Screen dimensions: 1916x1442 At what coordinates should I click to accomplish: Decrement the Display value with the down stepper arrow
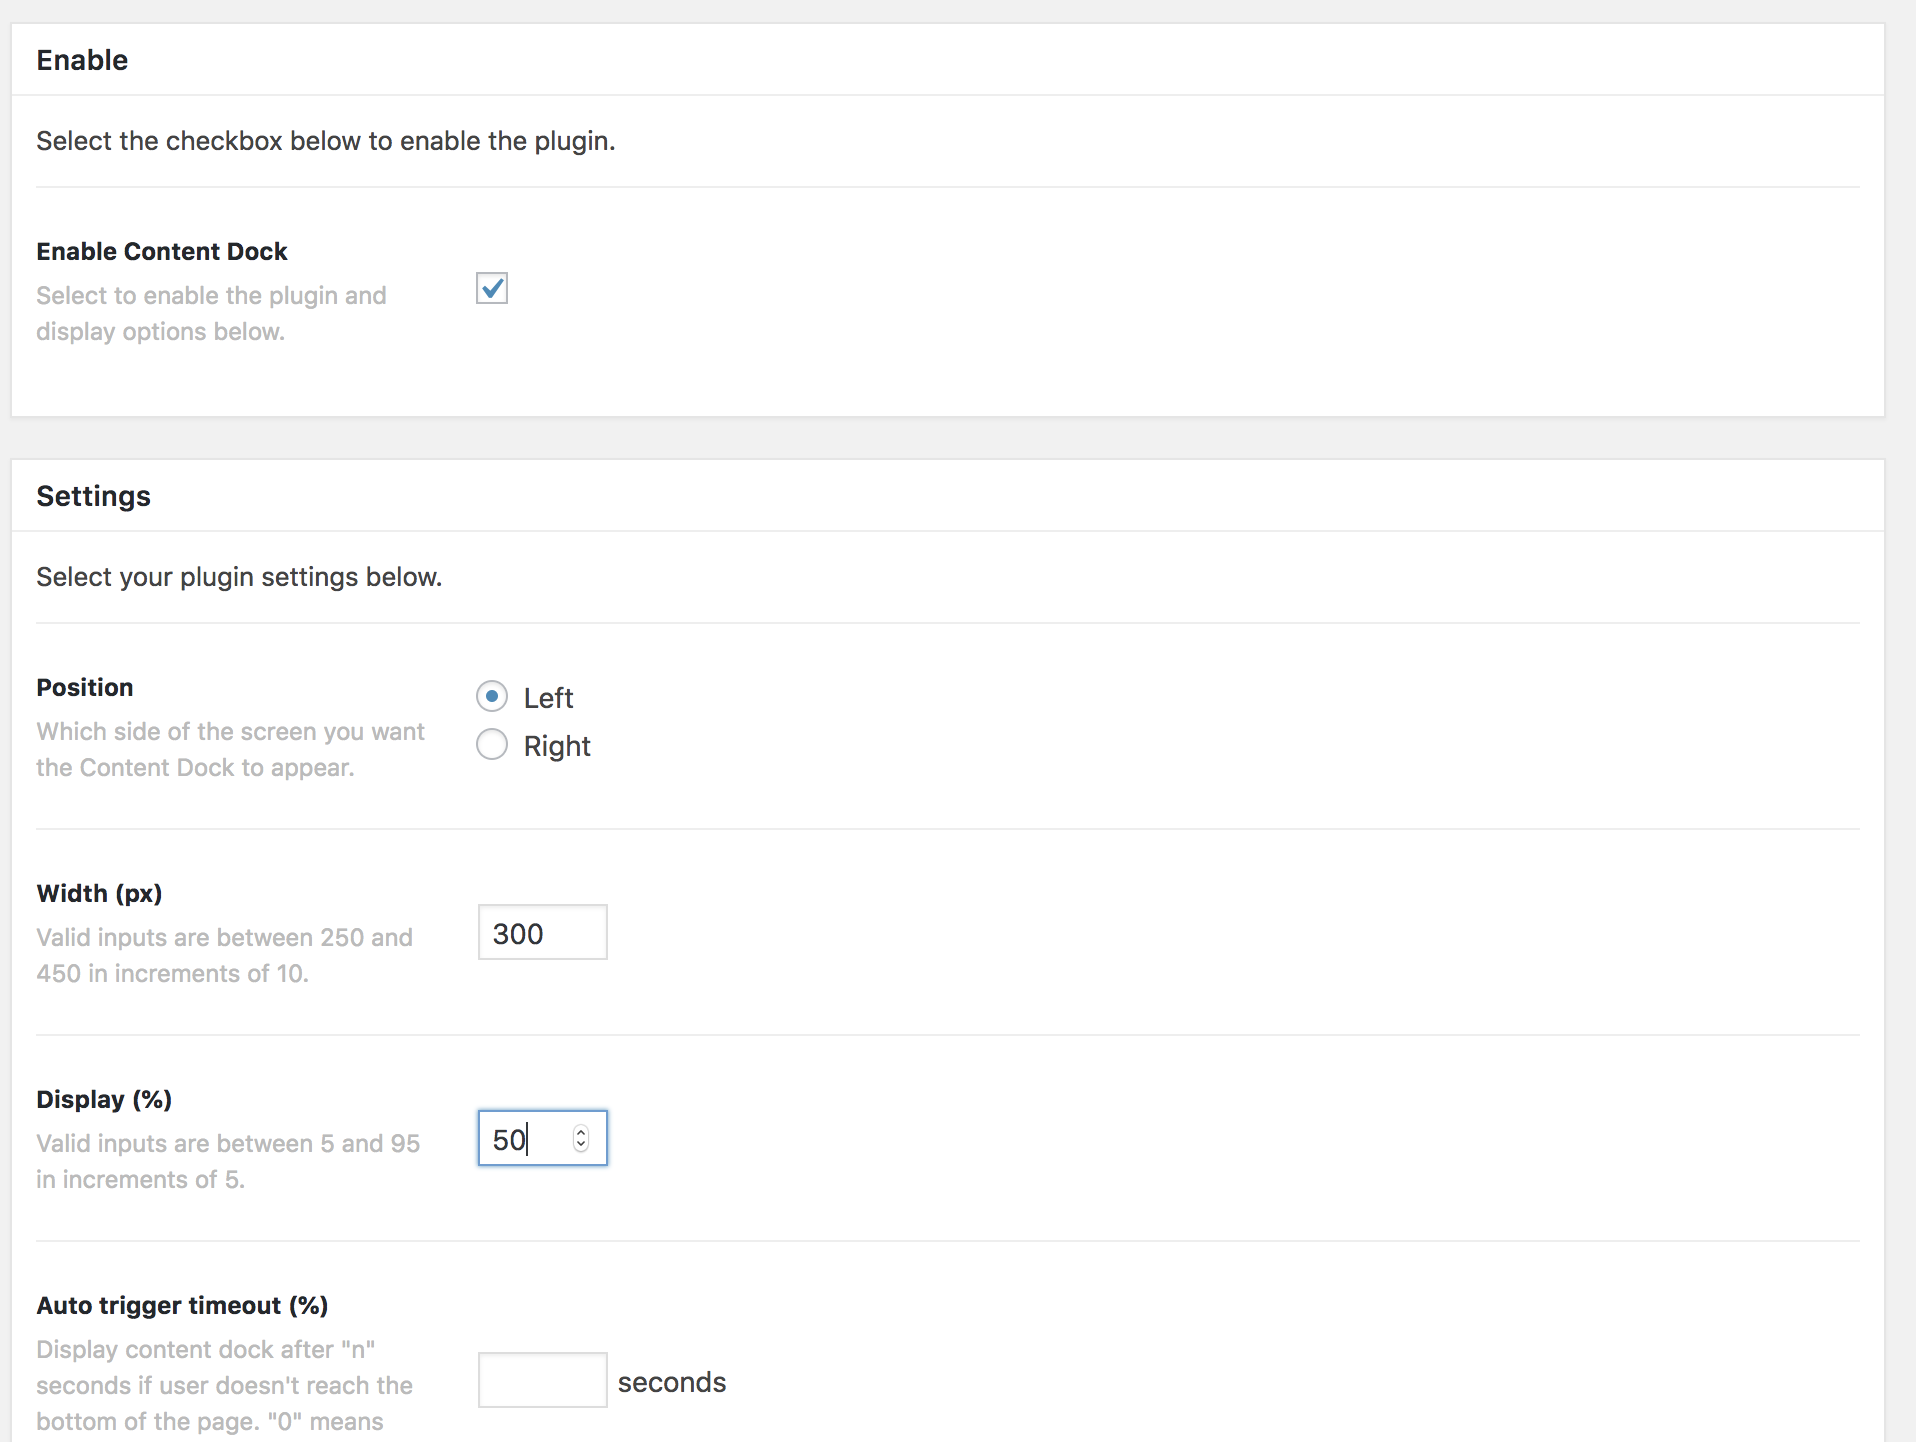pos(581,1146)
